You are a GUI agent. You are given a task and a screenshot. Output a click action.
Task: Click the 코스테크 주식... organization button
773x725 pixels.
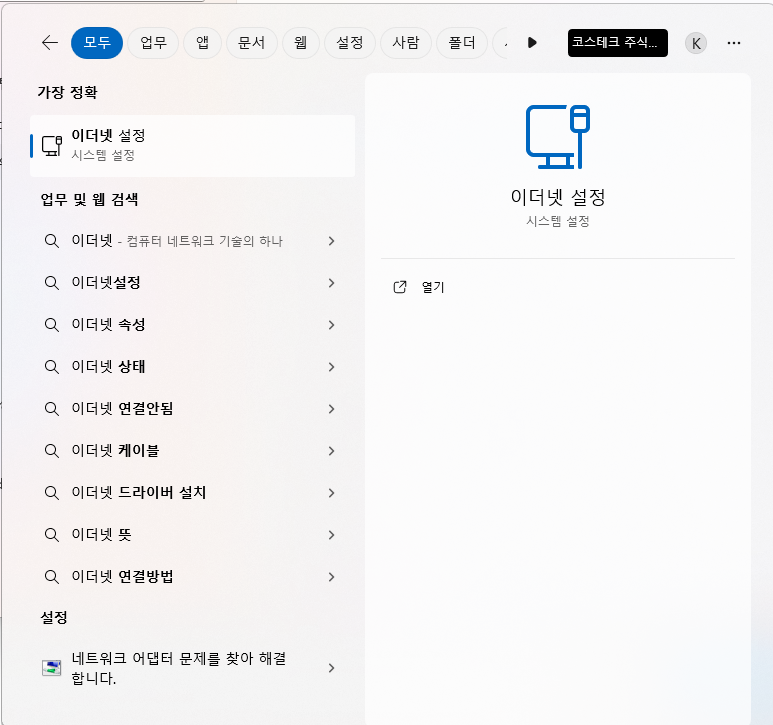[x=618, y=43]
